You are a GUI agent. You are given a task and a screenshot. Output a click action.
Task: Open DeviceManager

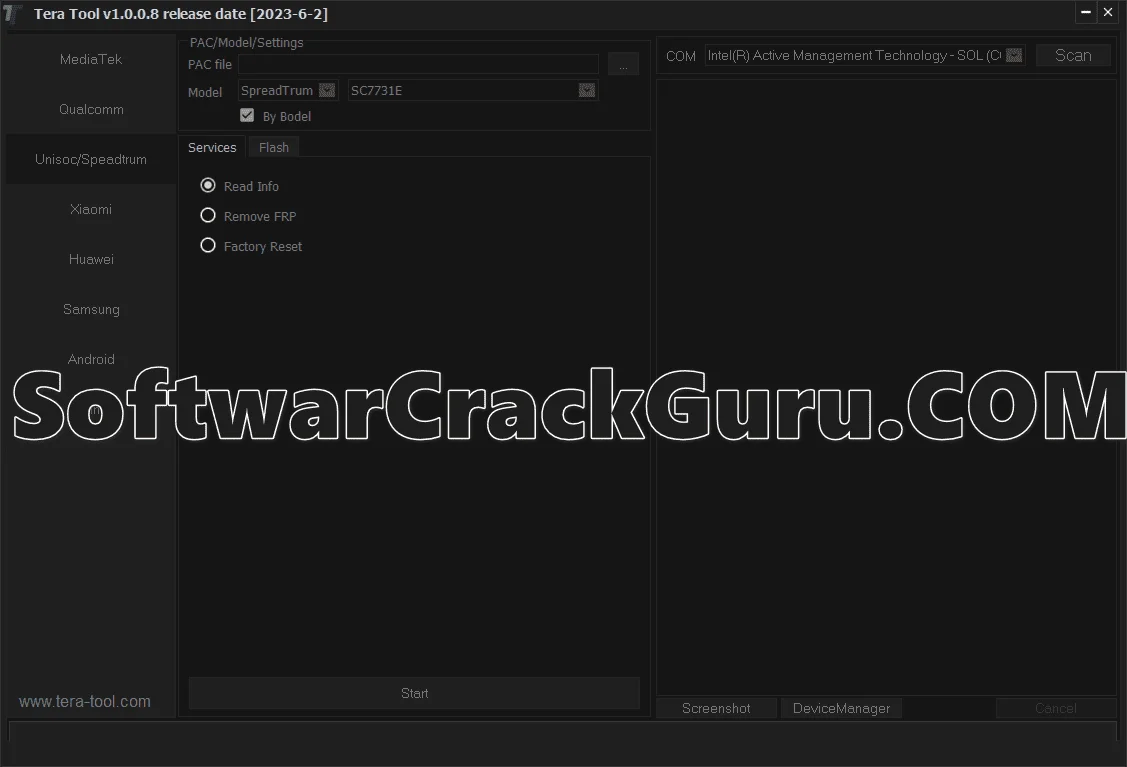pos(841,708)
